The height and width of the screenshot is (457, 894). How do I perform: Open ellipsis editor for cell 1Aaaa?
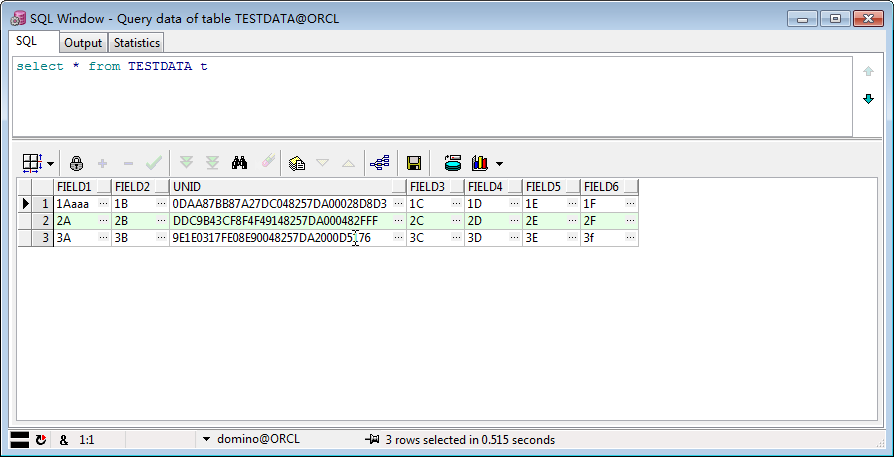pyautogui.click(x=104, y=203)
